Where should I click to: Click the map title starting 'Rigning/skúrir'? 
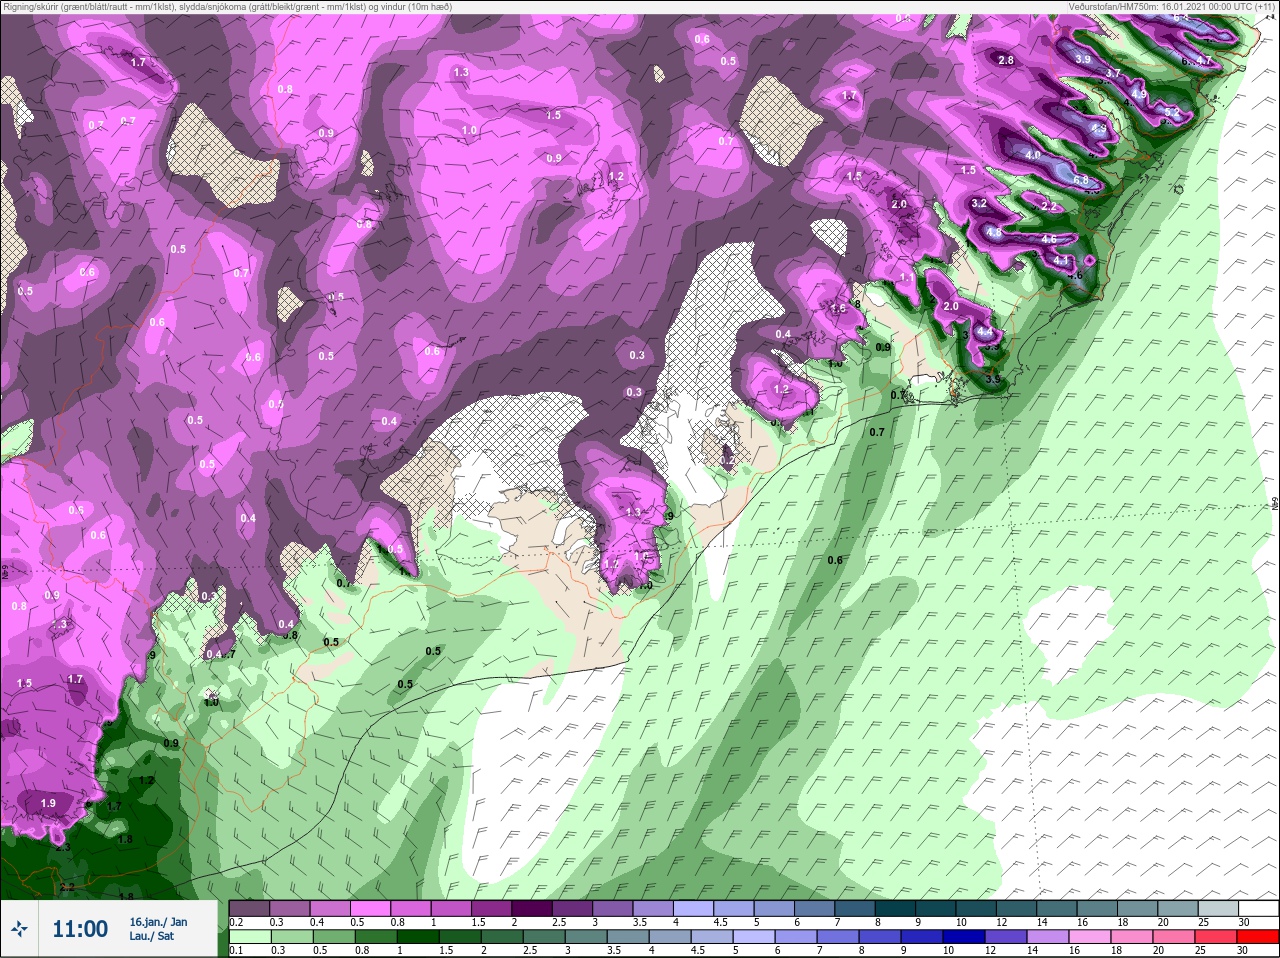[x=227, y=6]
